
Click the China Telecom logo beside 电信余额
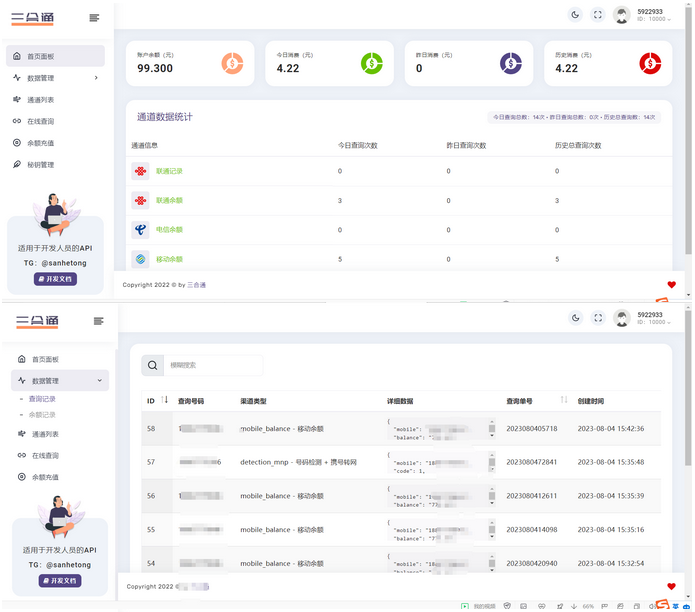pyautogui.click(x=140, y=230)
